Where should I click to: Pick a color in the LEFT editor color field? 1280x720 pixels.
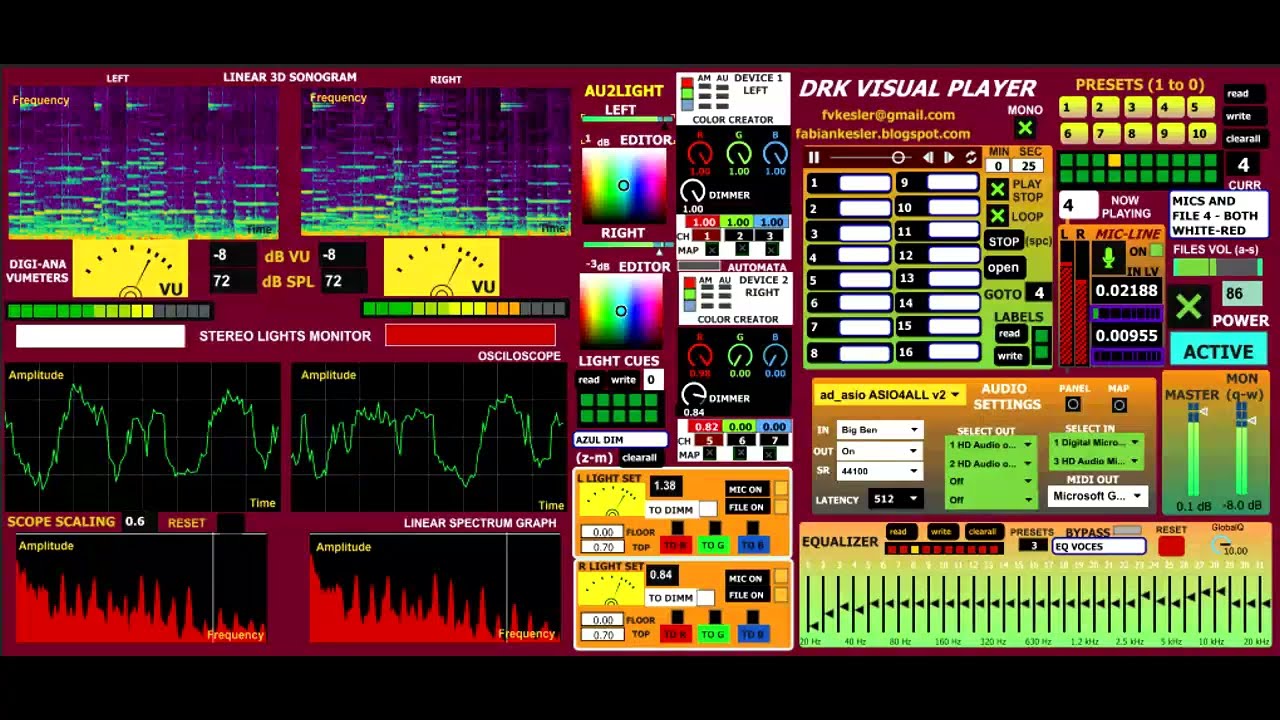(x=622, y=186)
